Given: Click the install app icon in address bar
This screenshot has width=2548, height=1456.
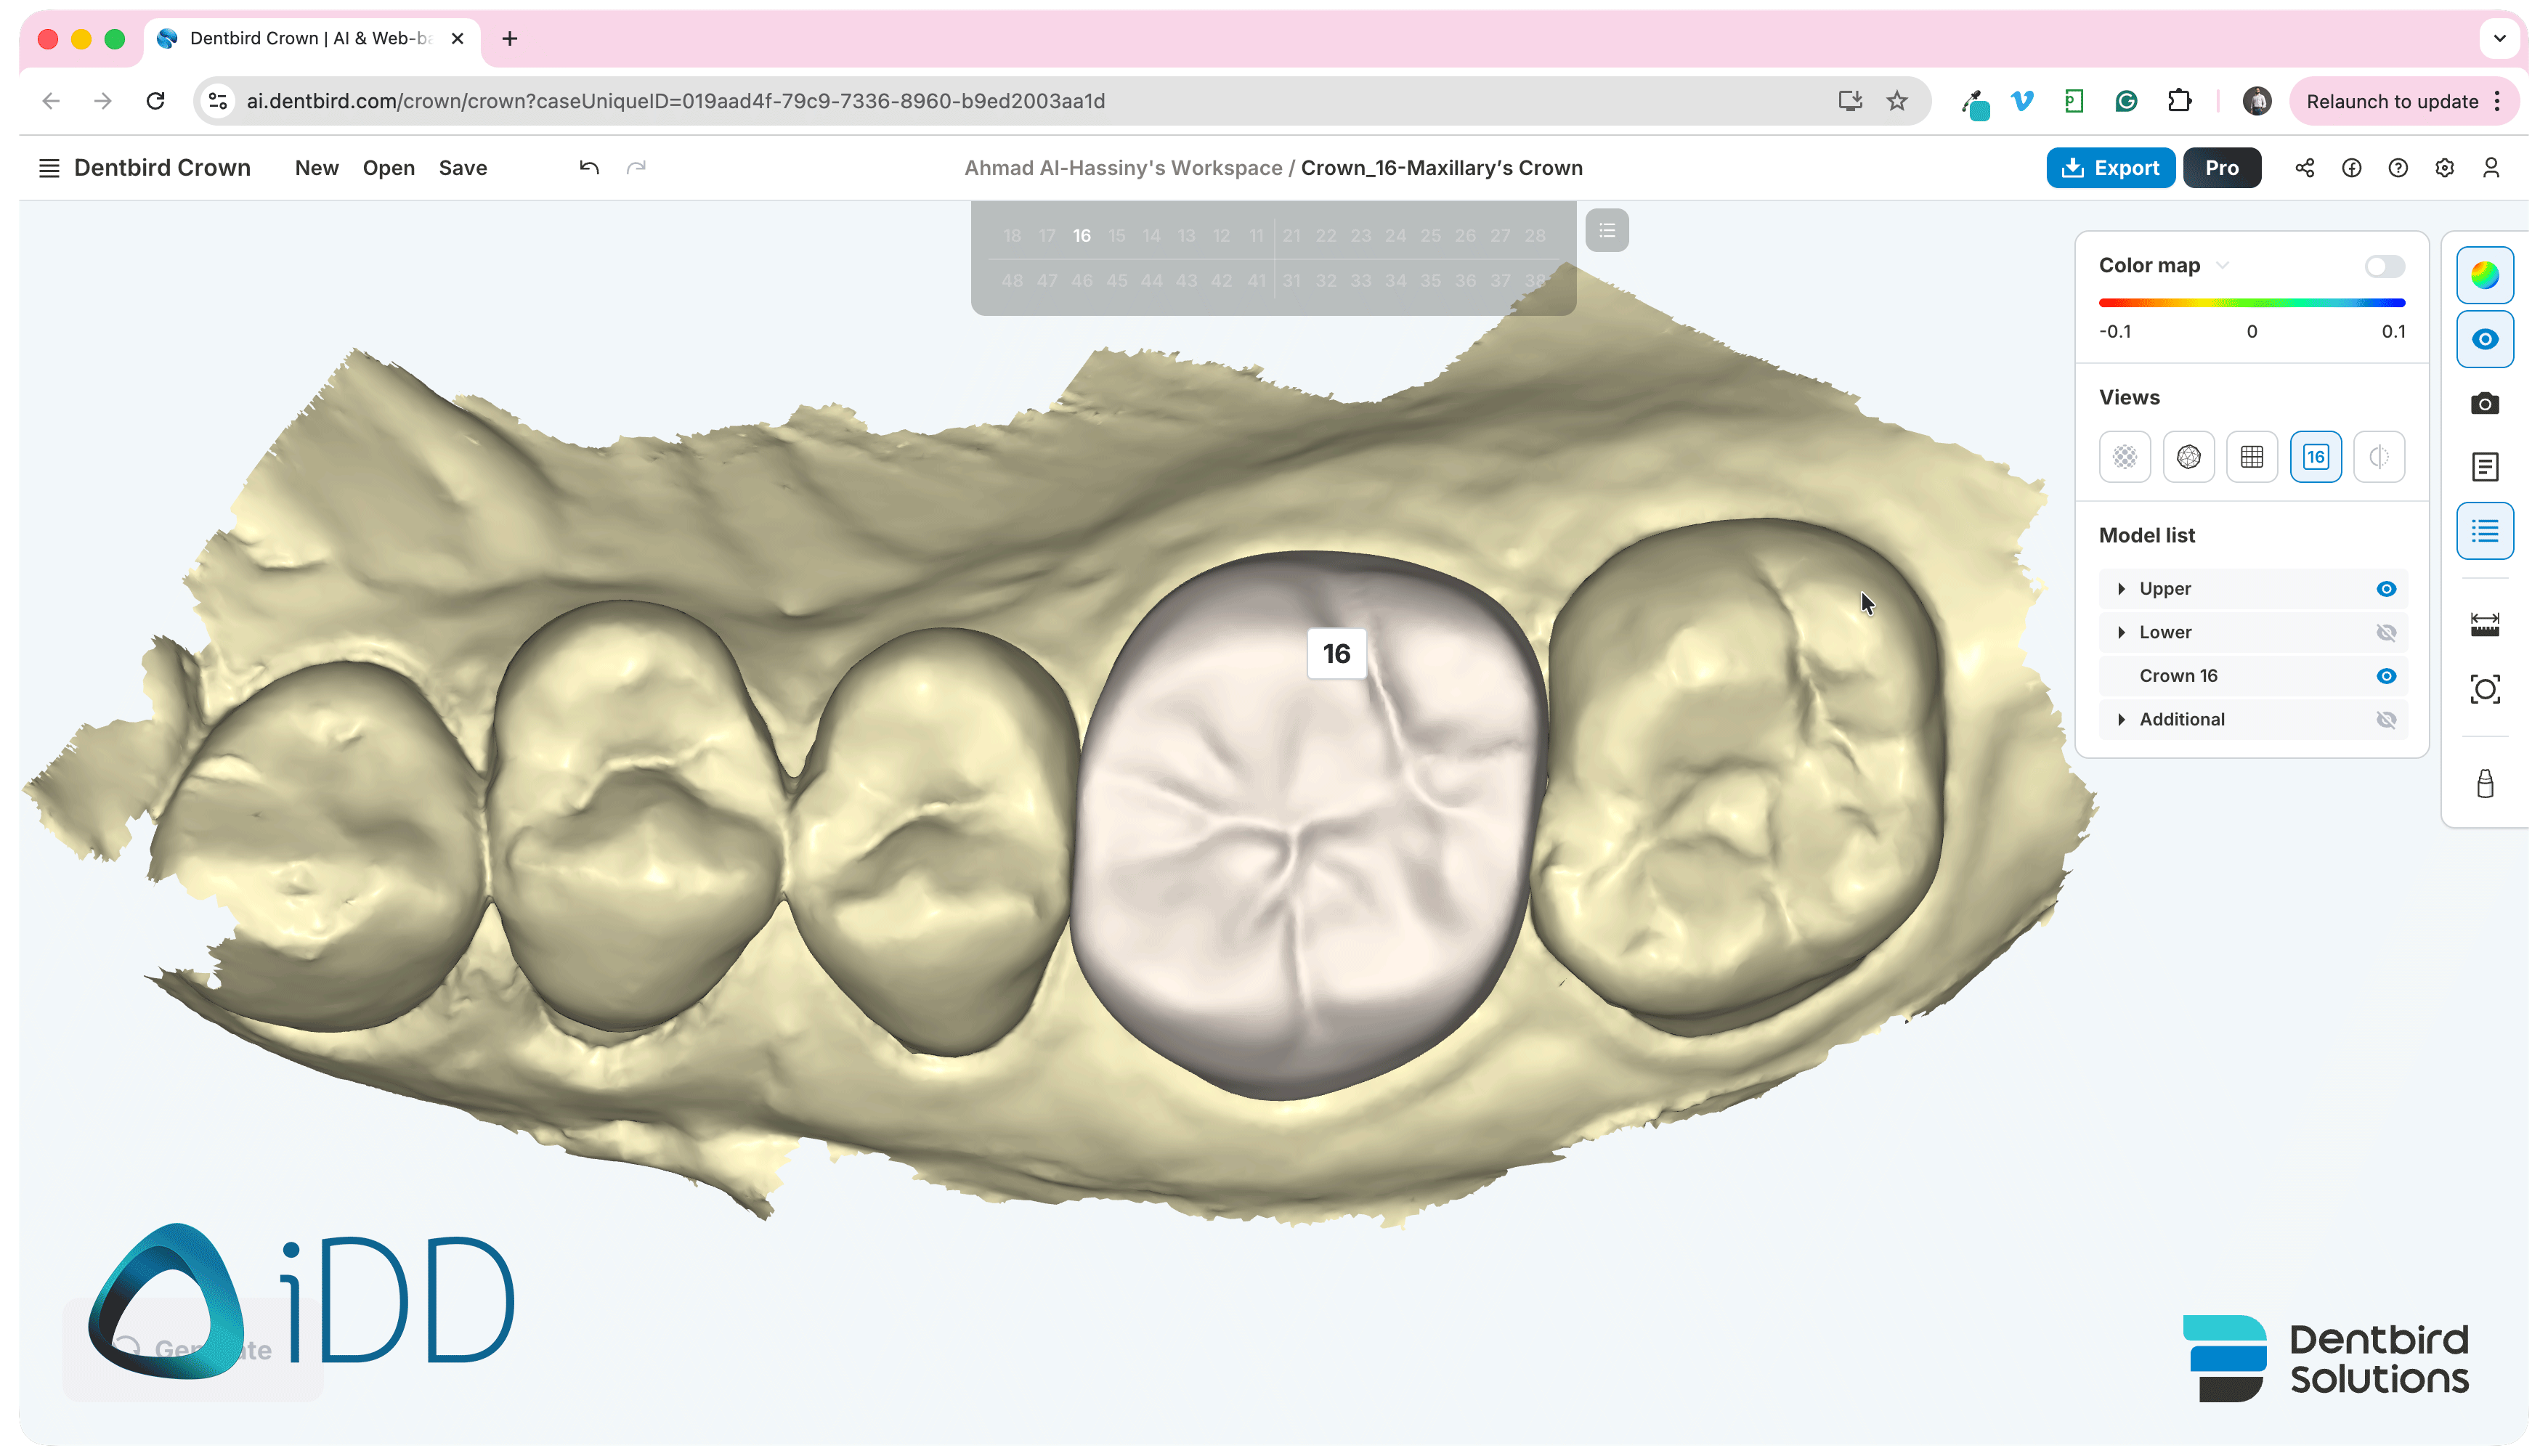Looking at the screenshot, I should tap(1850, 101).
